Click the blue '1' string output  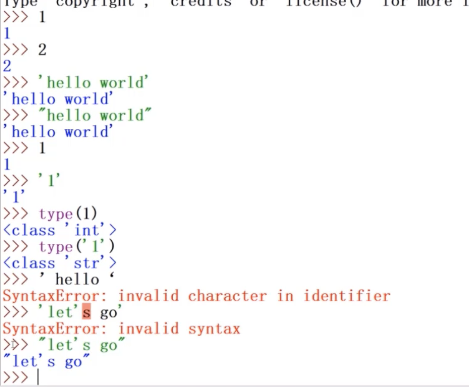click(x=14, y=197)
